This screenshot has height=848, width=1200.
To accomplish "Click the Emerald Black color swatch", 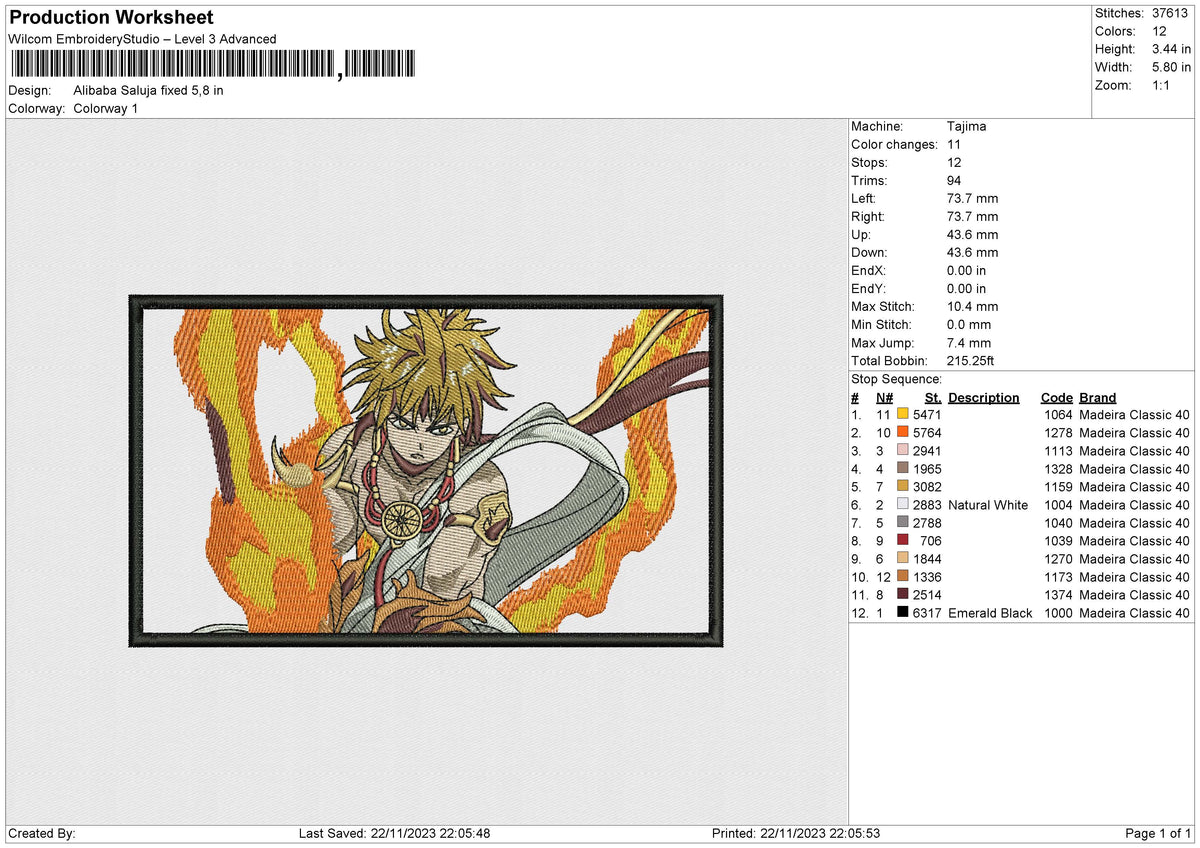I will coord(903,612).
